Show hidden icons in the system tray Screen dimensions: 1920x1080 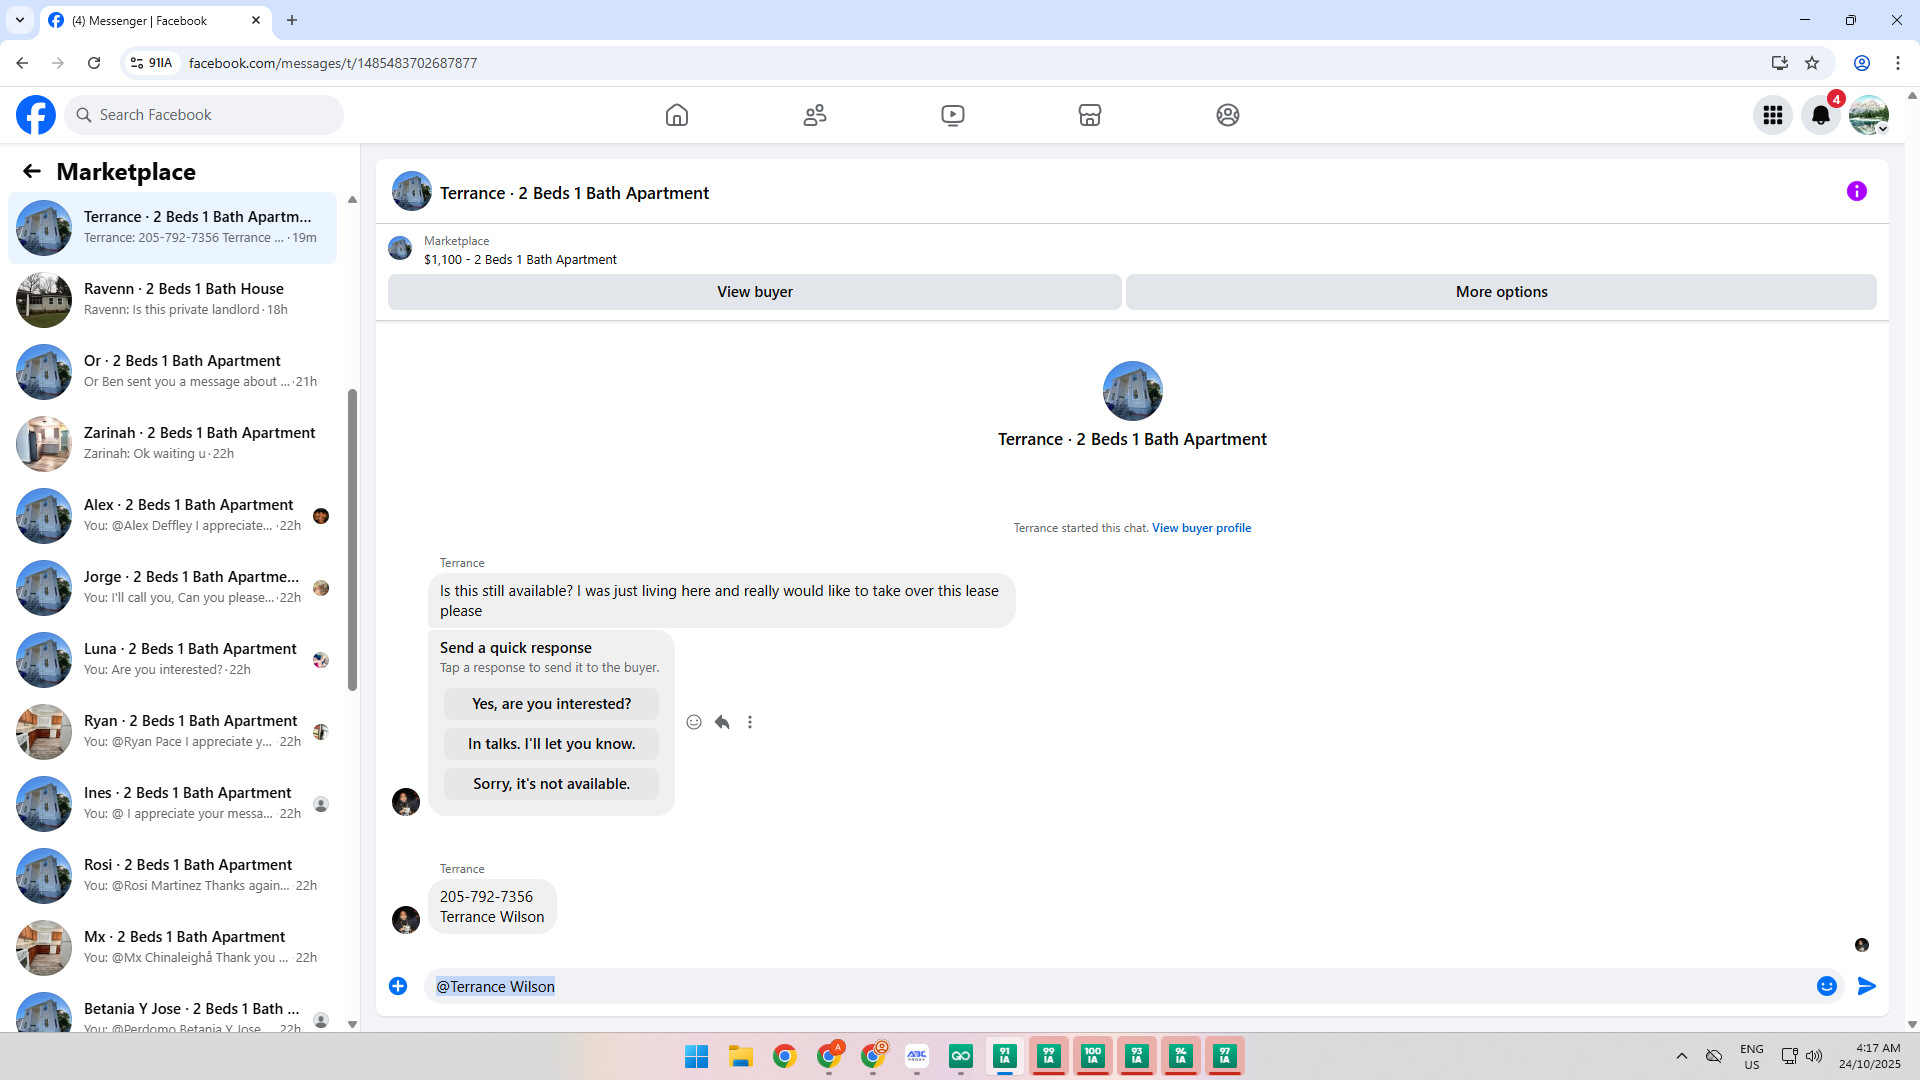tap(1682, 1056)
